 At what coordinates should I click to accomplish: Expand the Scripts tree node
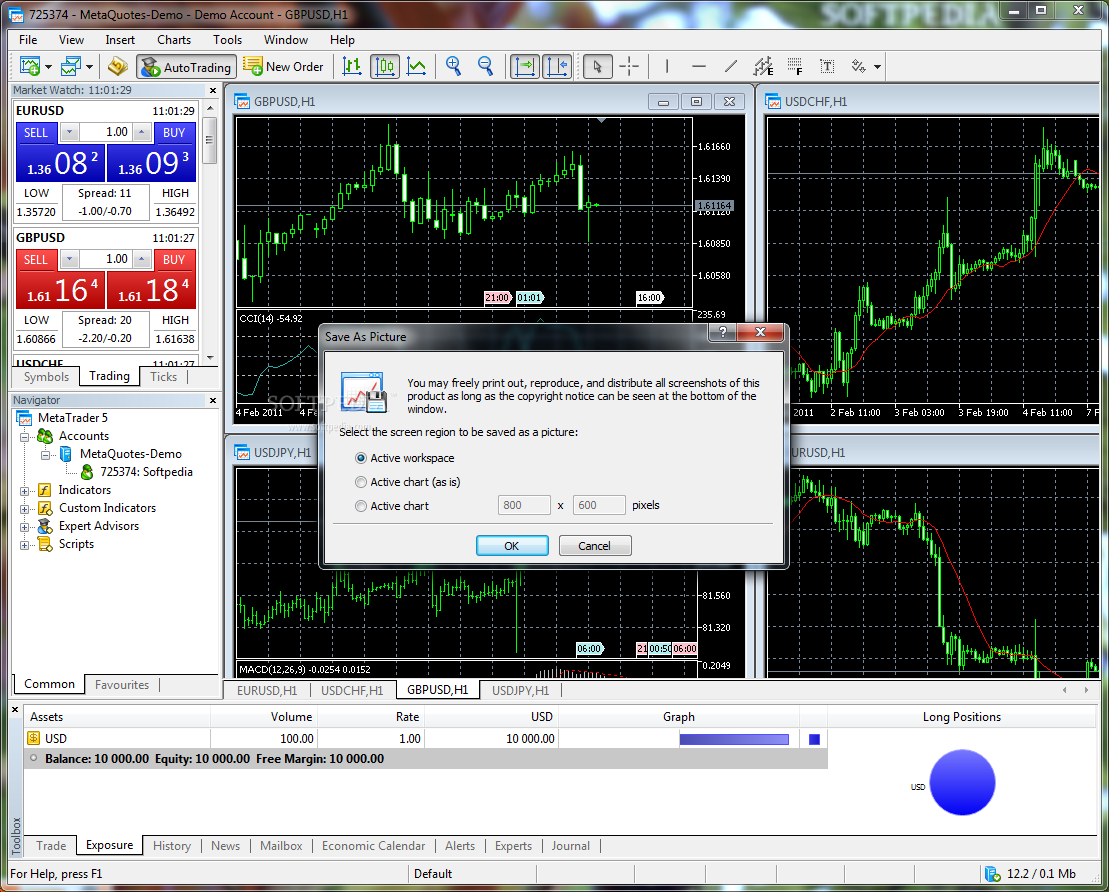24,545
